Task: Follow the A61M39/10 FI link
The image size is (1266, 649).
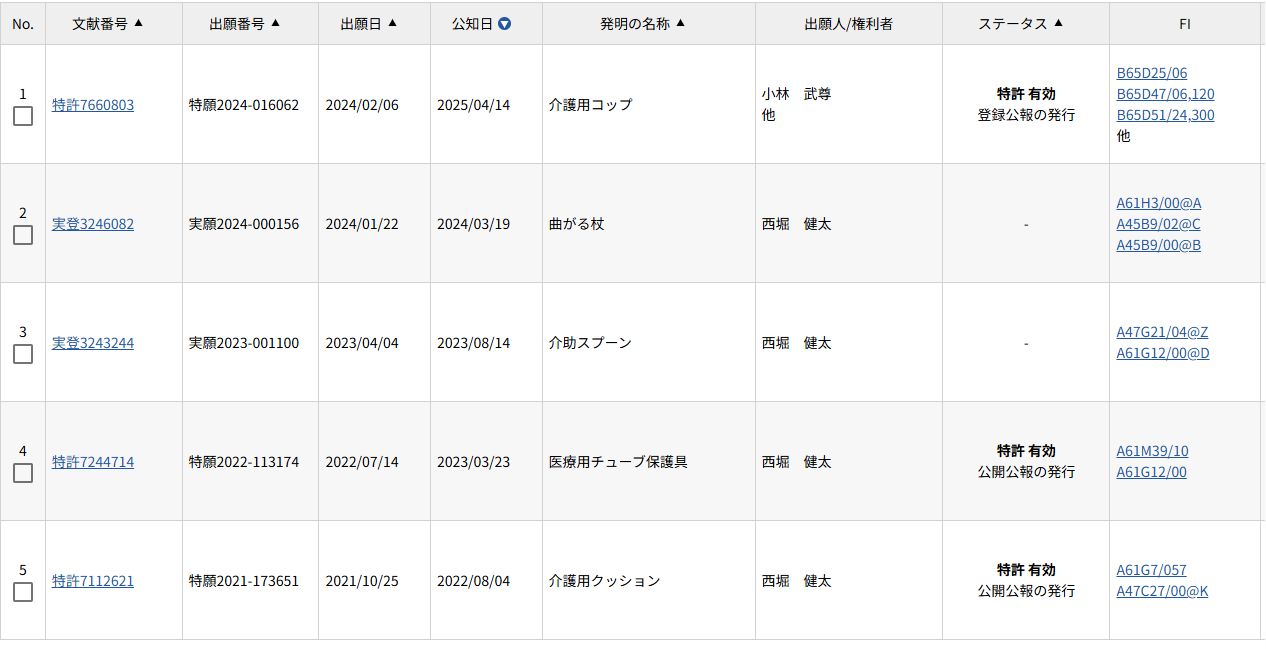Action: point(1152,451)
